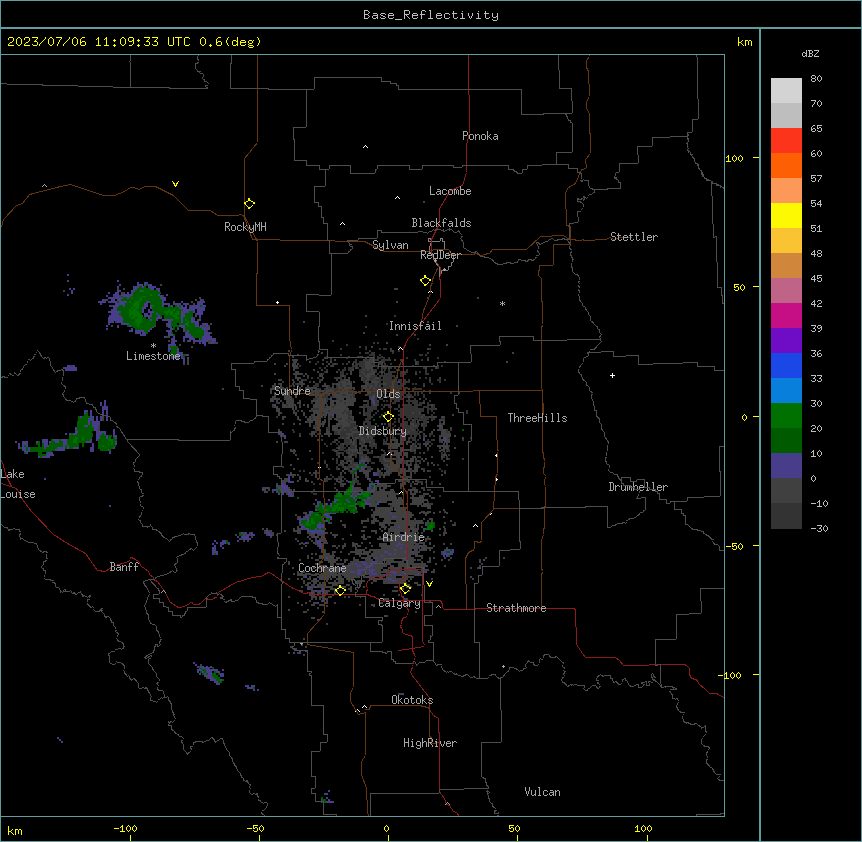Viewport: 862px width, 842px height.
Task: Click the green radar echo above Limestone
Action: (146, 309)
